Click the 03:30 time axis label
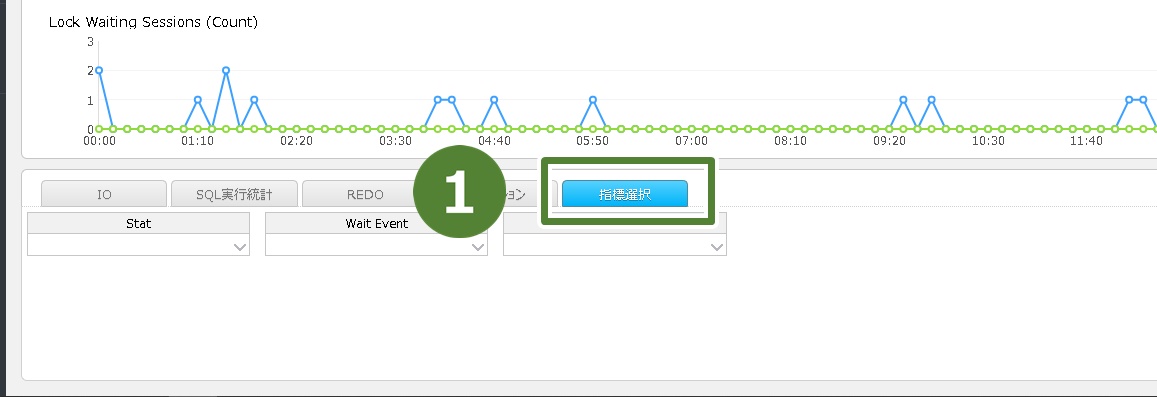 coord(396,140)
